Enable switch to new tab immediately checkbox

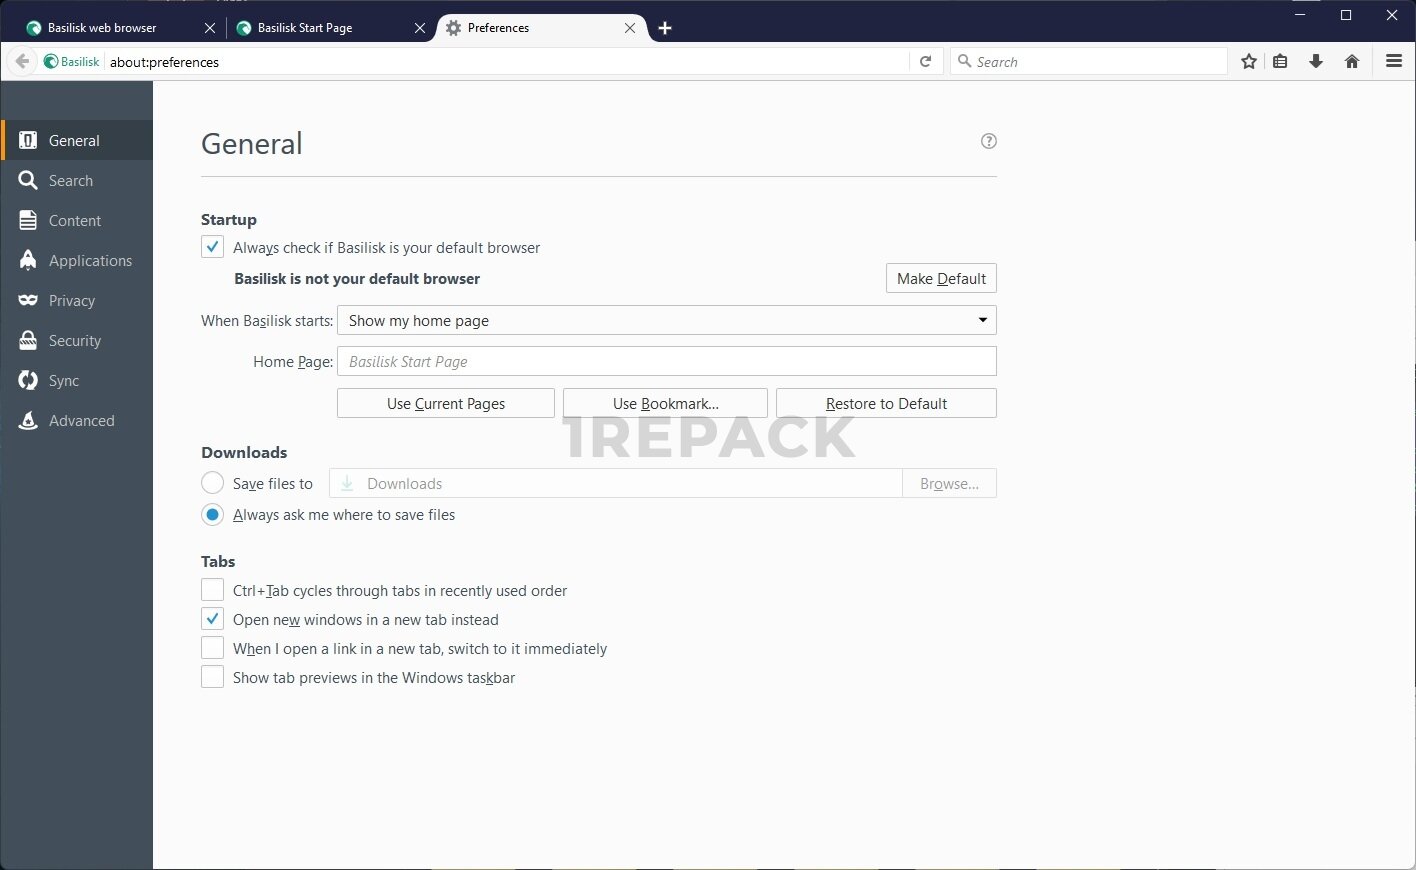[212, 648]
